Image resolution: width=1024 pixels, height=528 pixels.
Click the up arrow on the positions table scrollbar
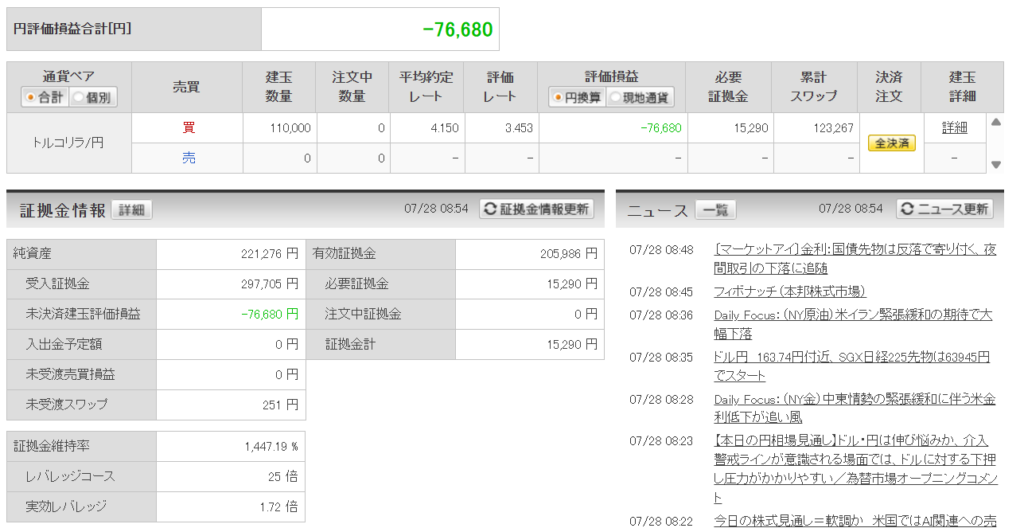point(996,122)
